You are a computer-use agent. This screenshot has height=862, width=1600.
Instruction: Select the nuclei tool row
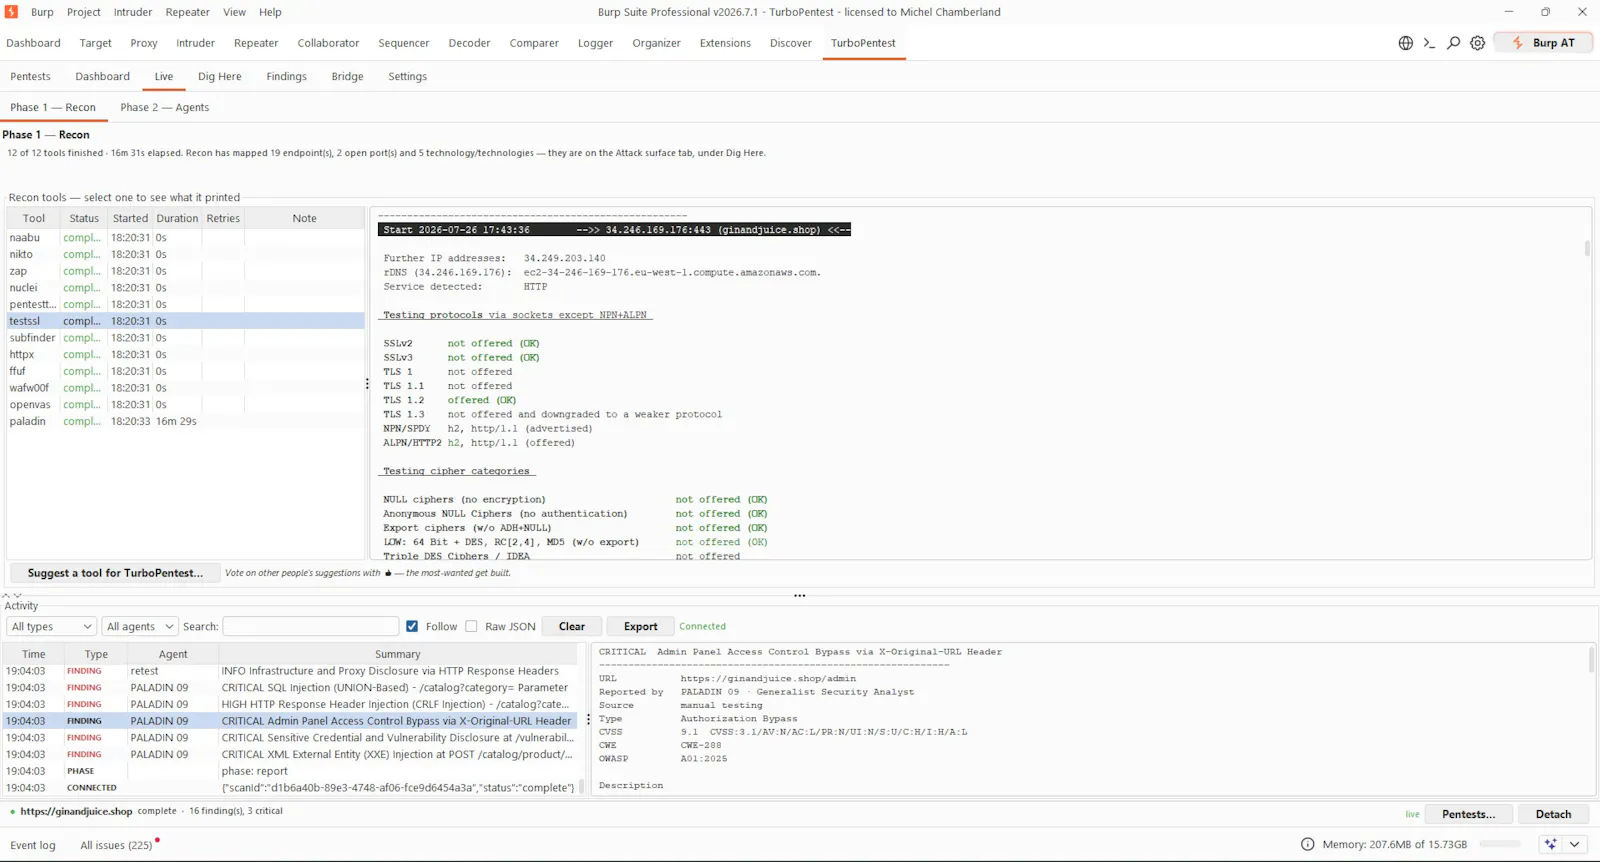pyautogui.click(x=185, y=288)
